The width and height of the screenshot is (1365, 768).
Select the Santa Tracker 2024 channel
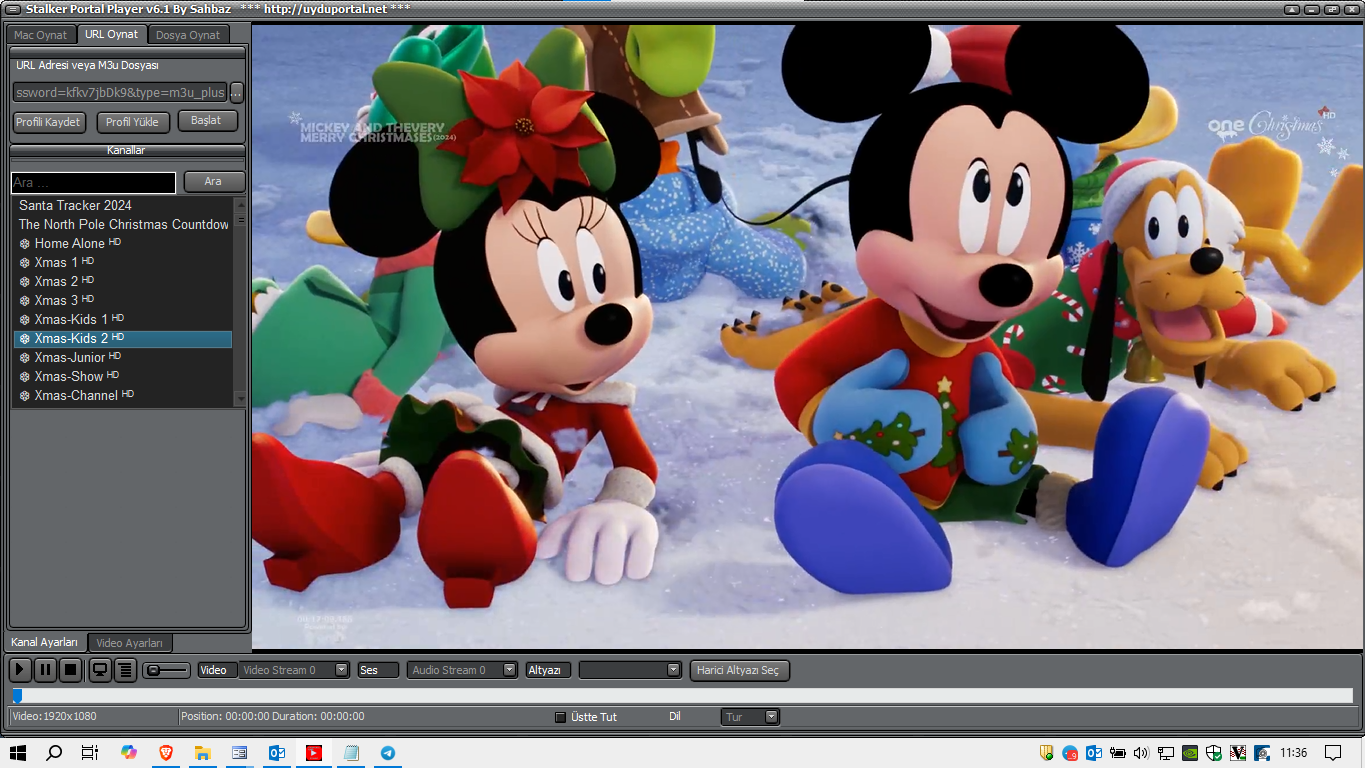pyautogui.click(x=123, y=205)
